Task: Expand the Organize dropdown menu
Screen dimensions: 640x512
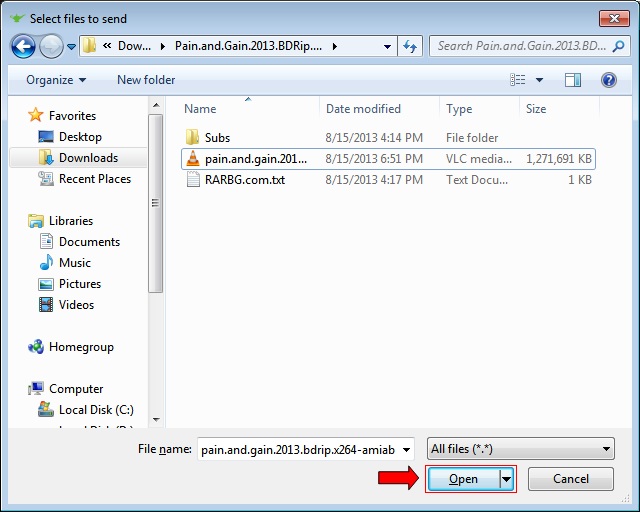Action: (x=56, y=80)
